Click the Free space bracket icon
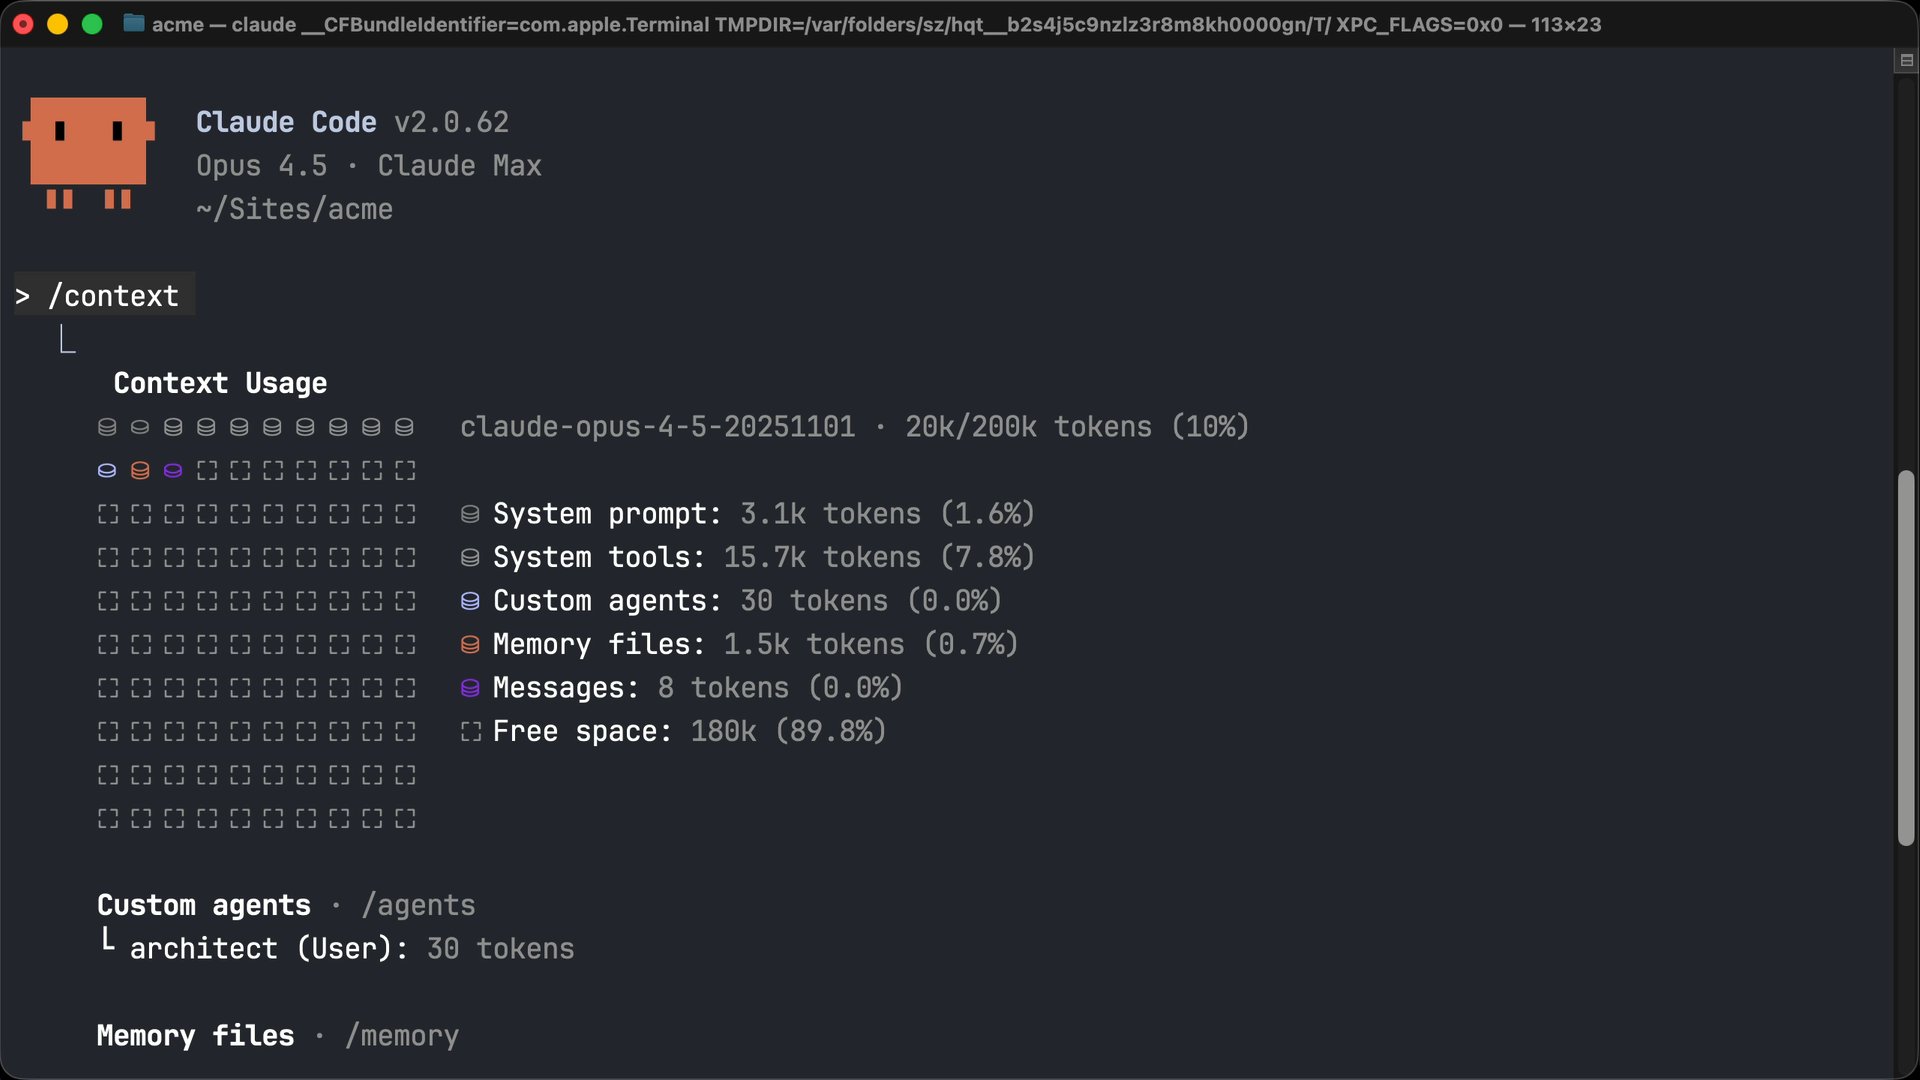The image size is (1920, 1080). pyautogui.click(x=470, y=731)
